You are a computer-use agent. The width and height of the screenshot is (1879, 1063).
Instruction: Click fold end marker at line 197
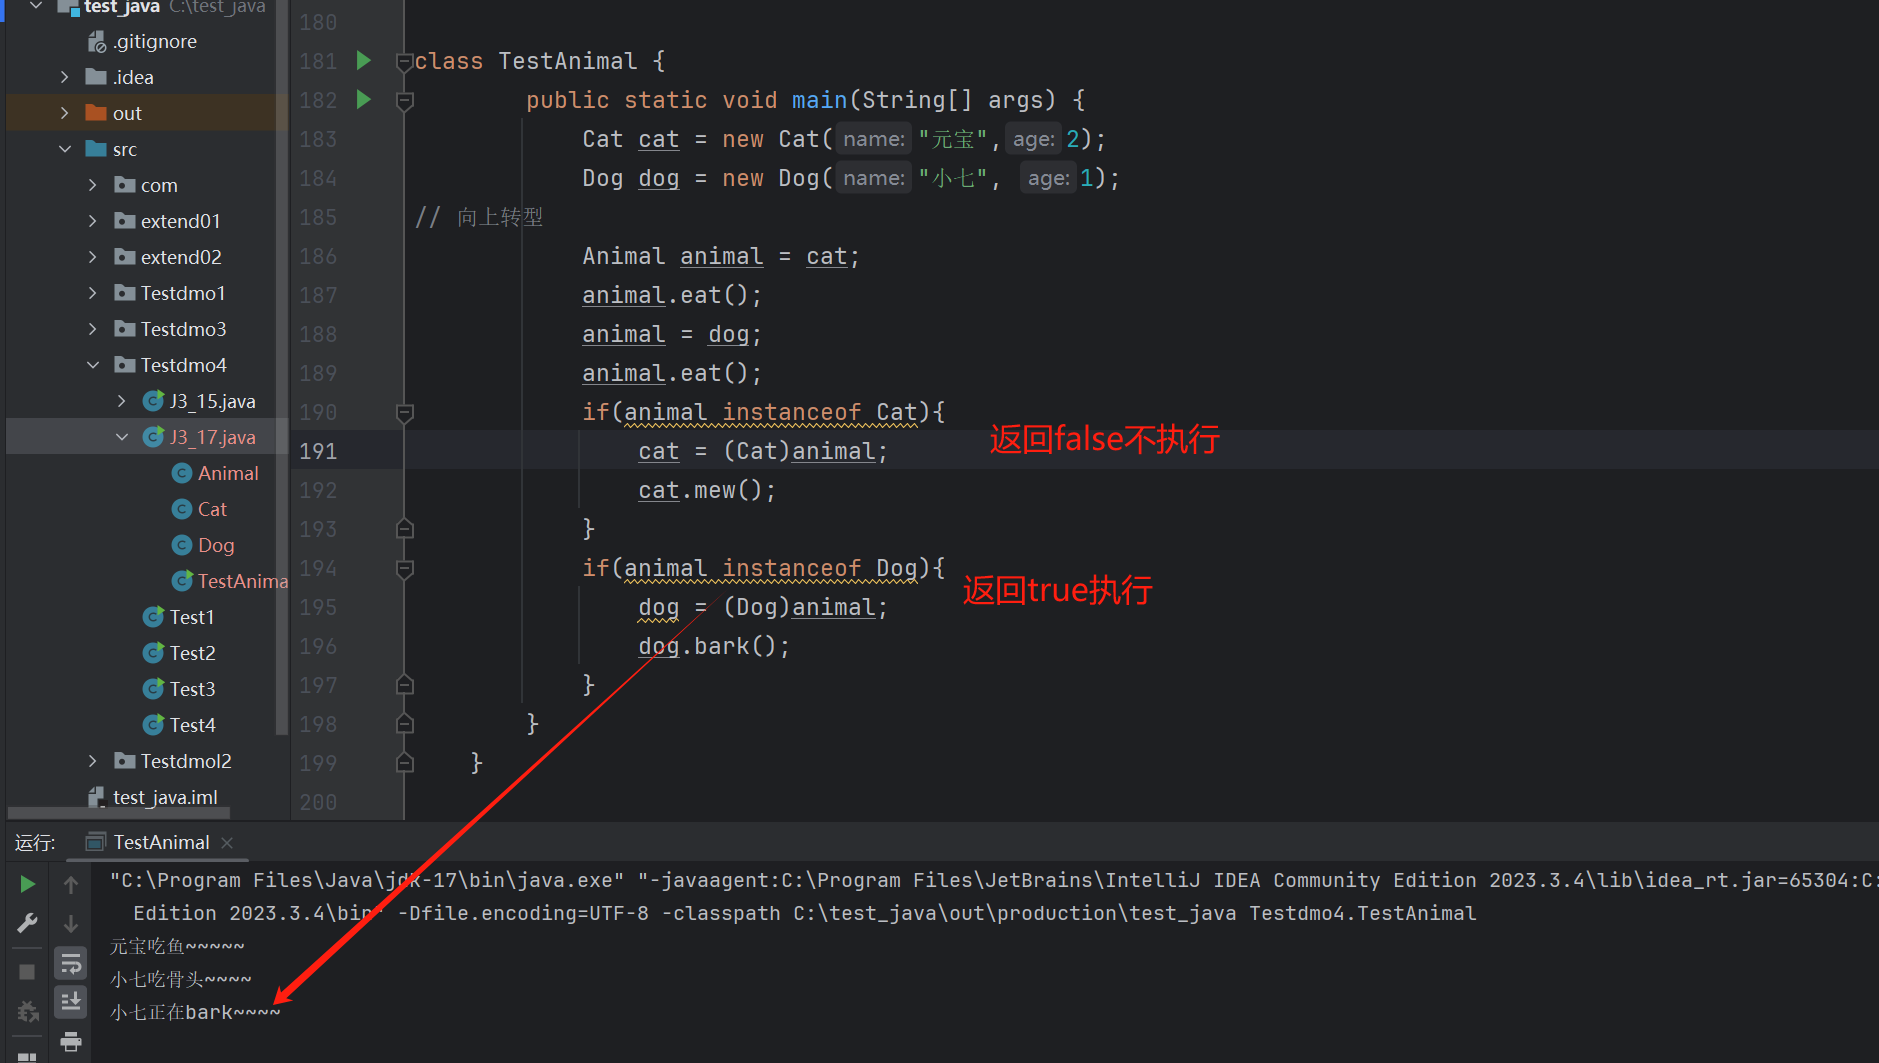coord(405,685)
